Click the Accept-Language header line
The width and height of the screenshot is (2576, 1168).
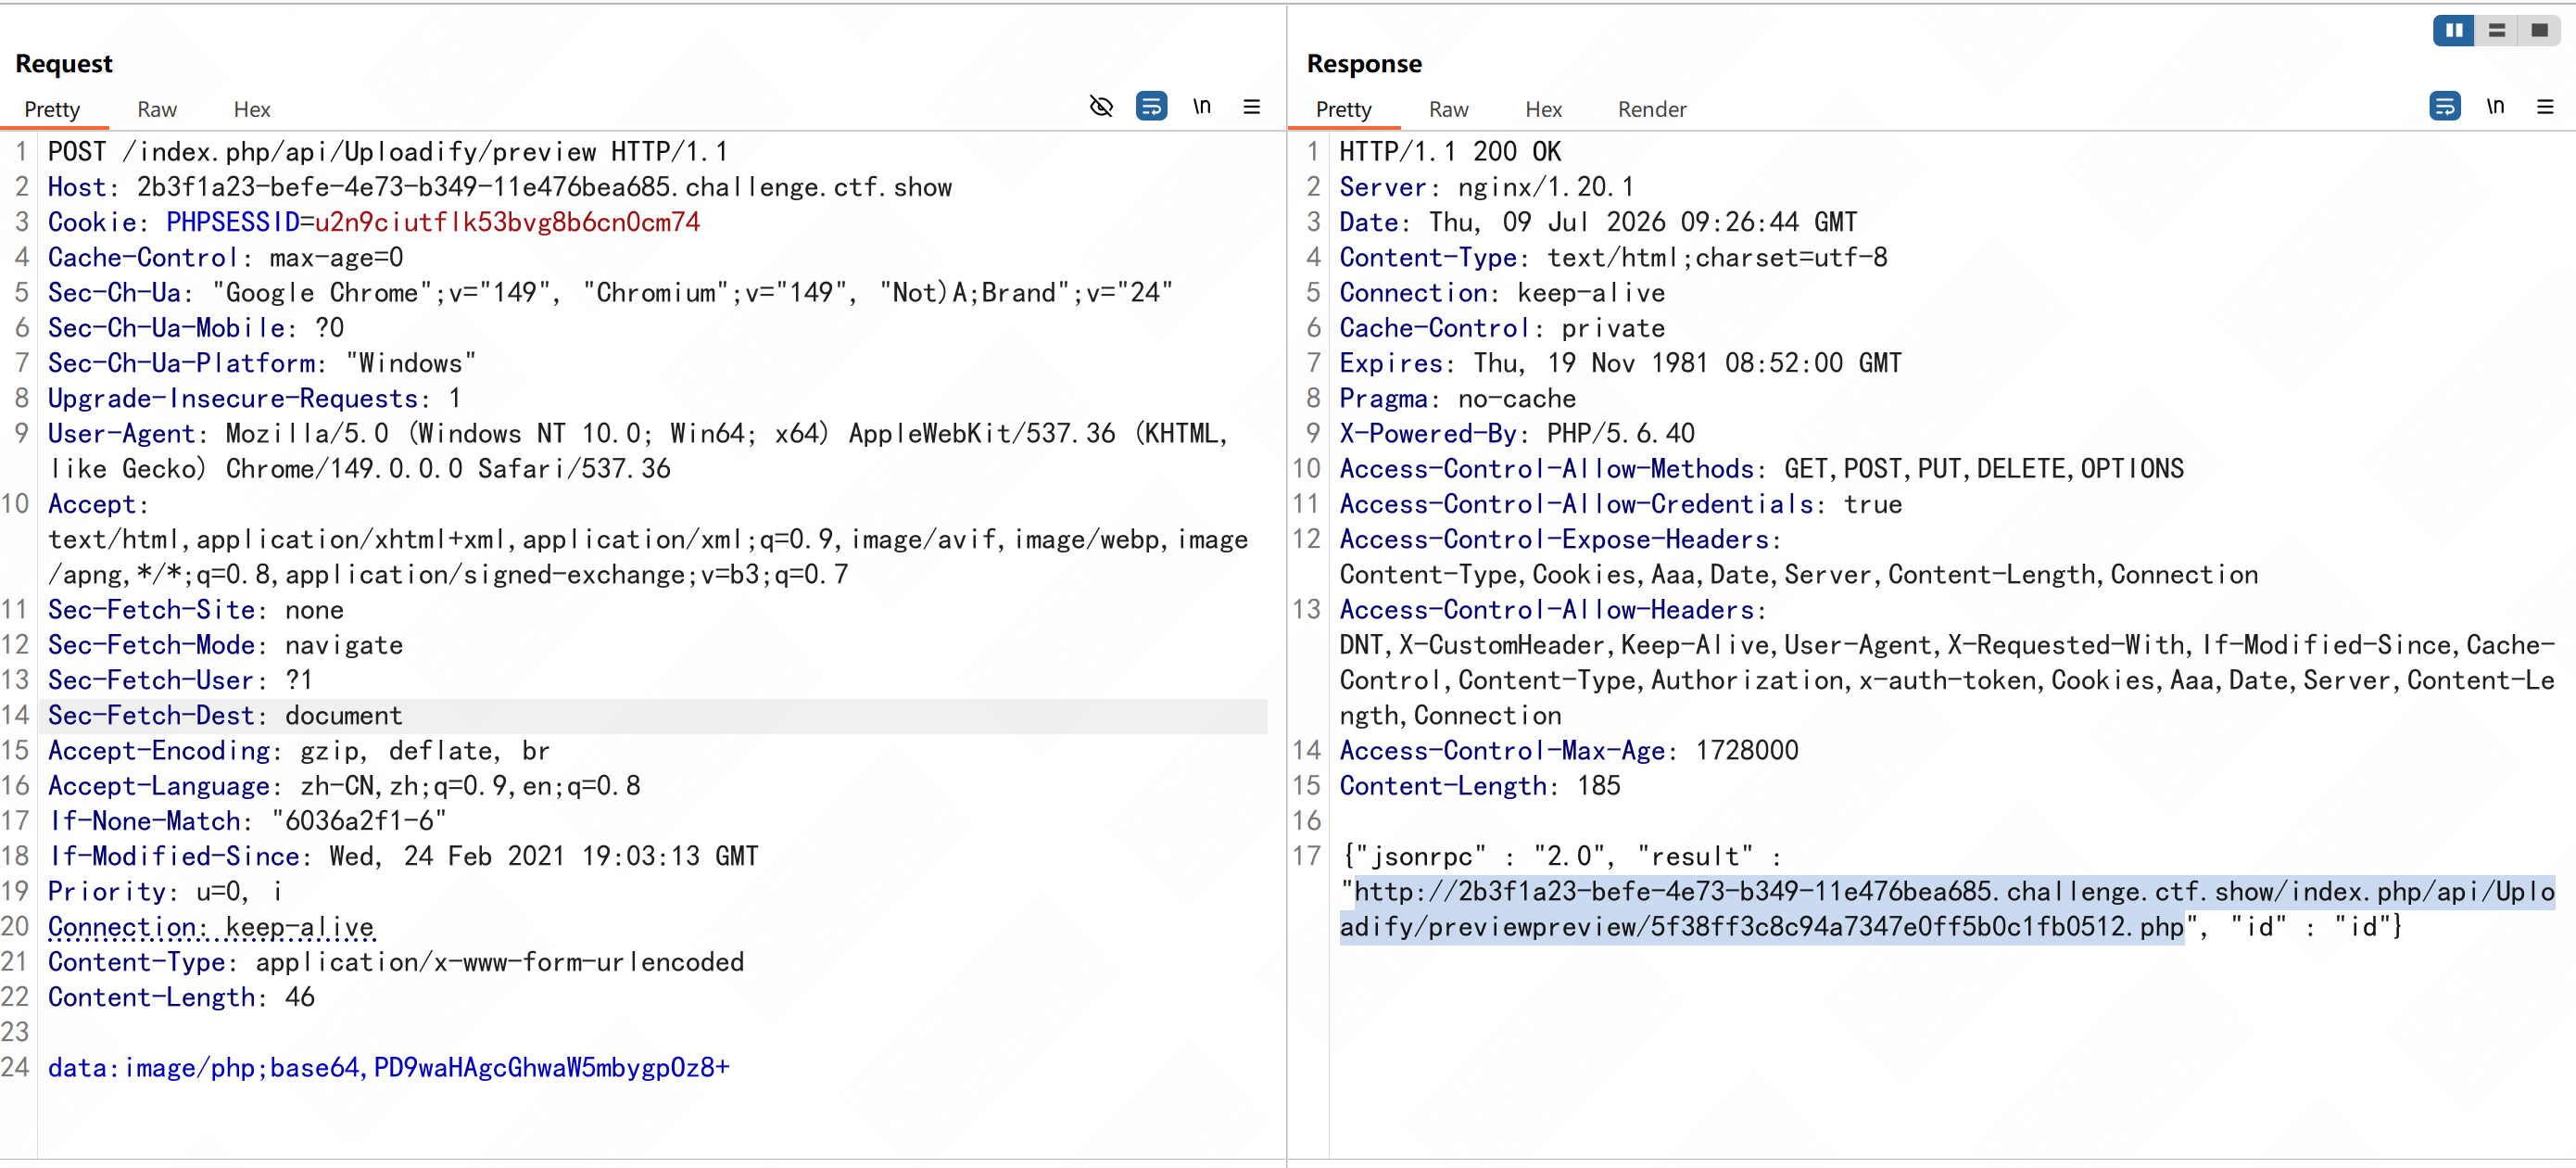344,786
